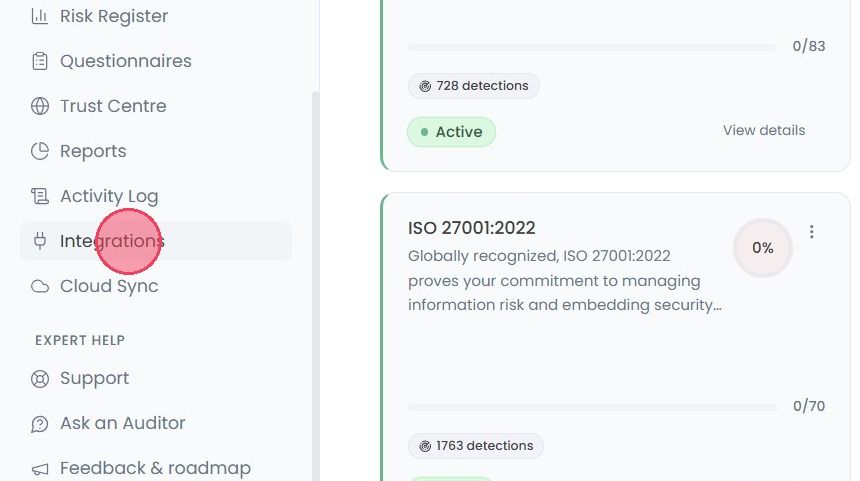Image resolution: width=860 pixels, height=481 pixels.
Task: Click the Activity Log scroll icon
Action: 39,196
